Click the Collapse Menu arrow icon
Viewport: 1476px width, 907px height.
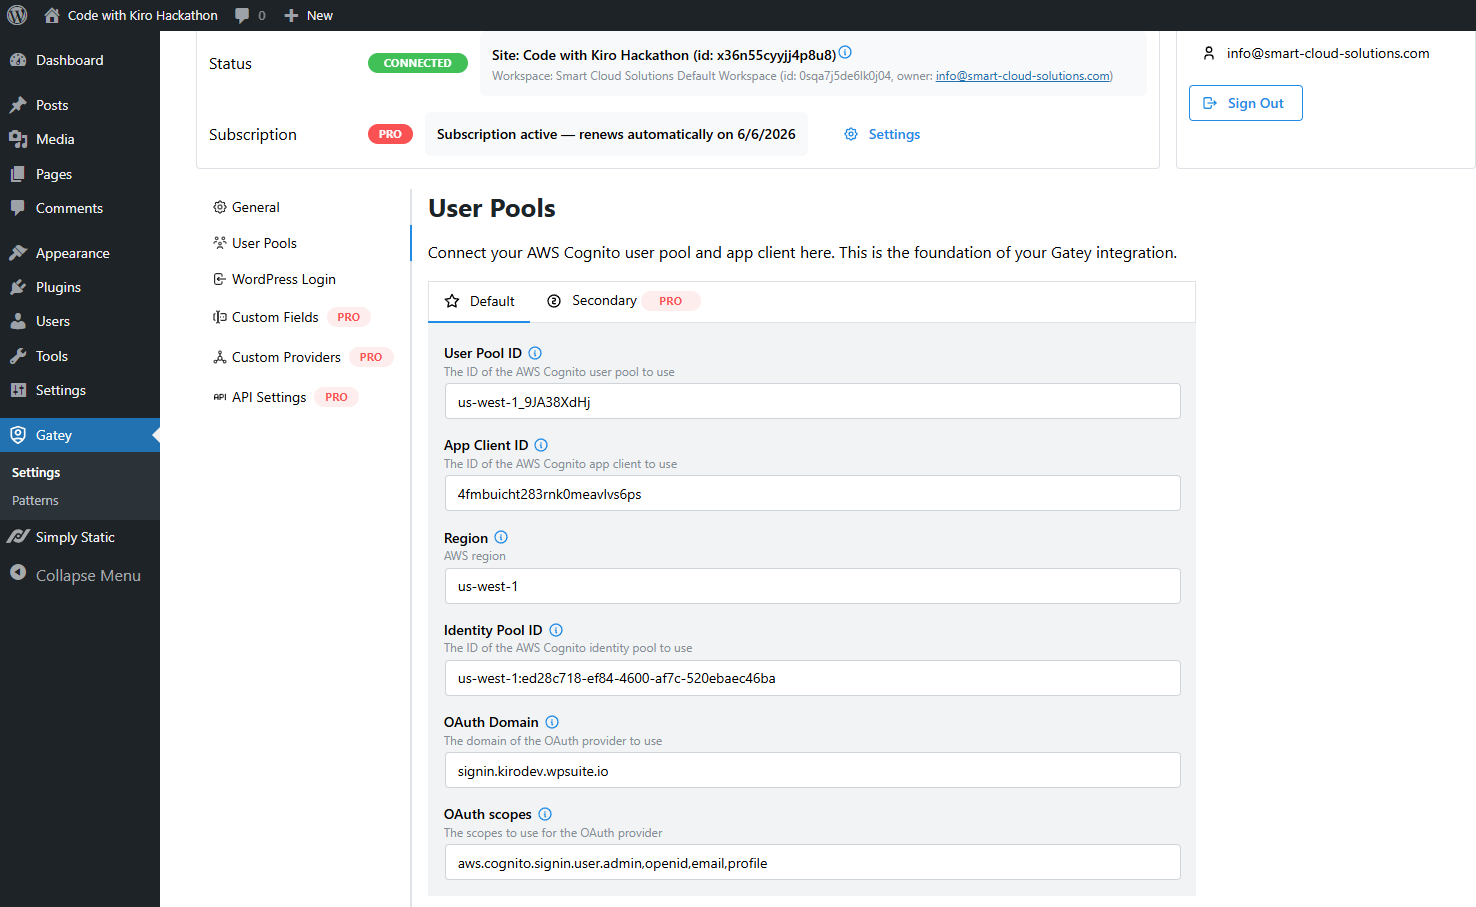18,573
